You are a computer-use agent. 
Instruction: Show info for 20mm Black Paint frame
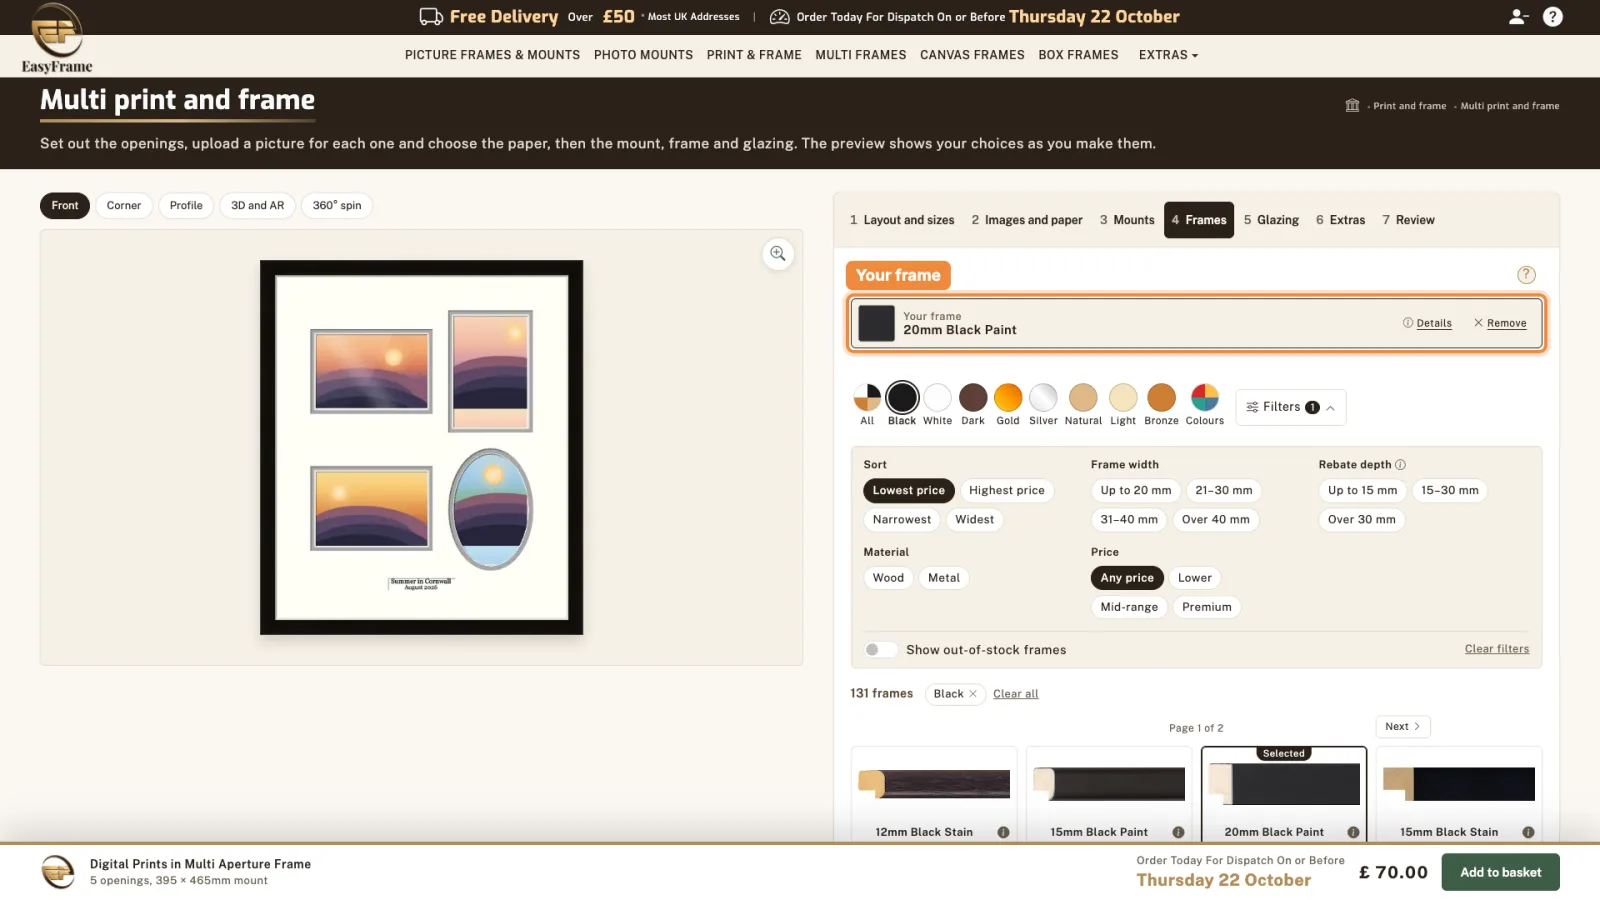tap(1353, 832)
